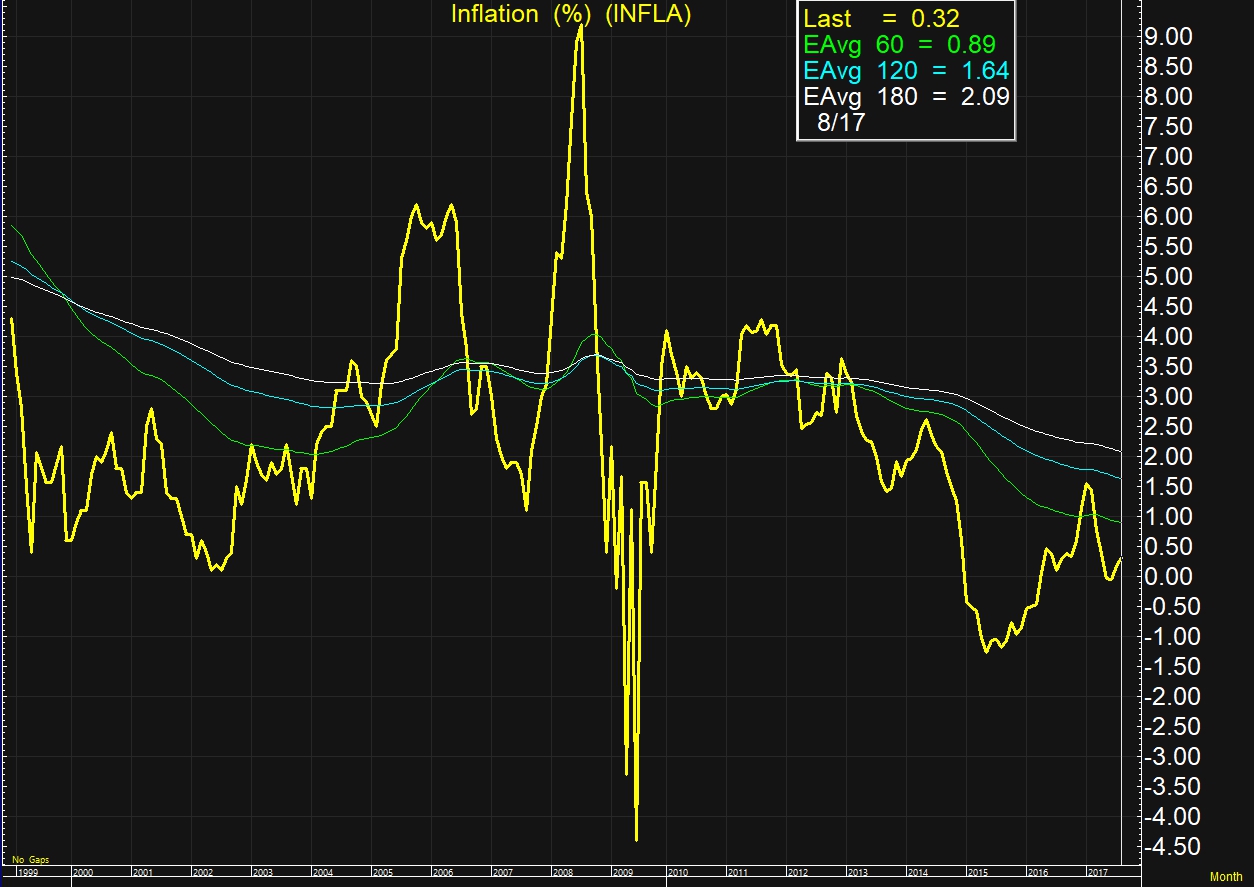Select the white EAvg 180 legend entry

point(906,97)
